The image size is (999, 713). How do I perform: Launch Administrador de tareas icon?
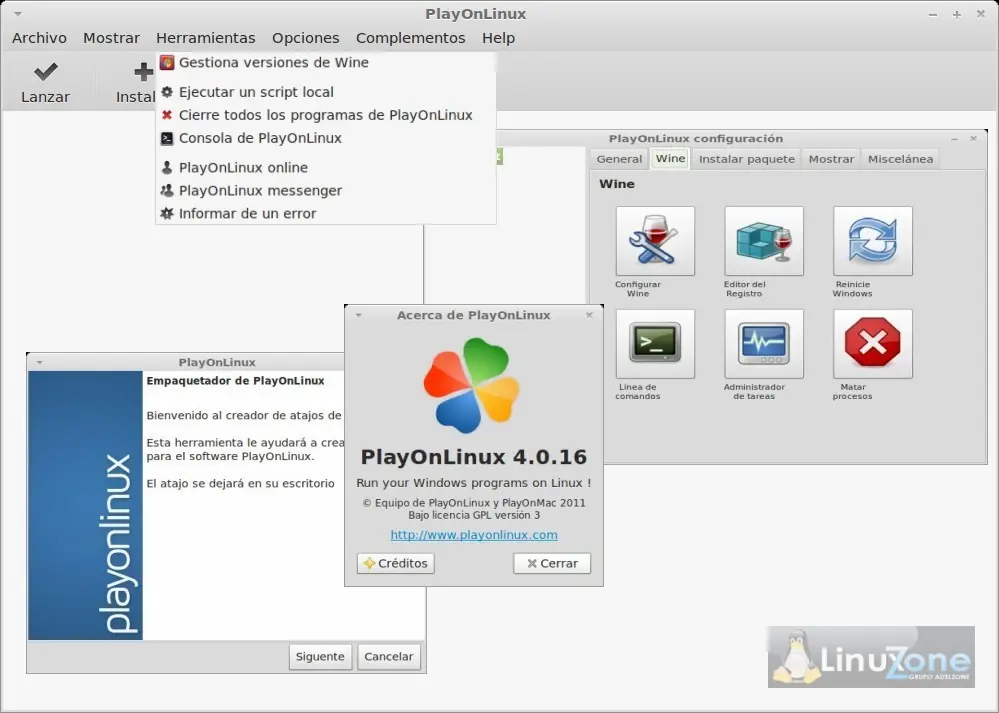764,344
